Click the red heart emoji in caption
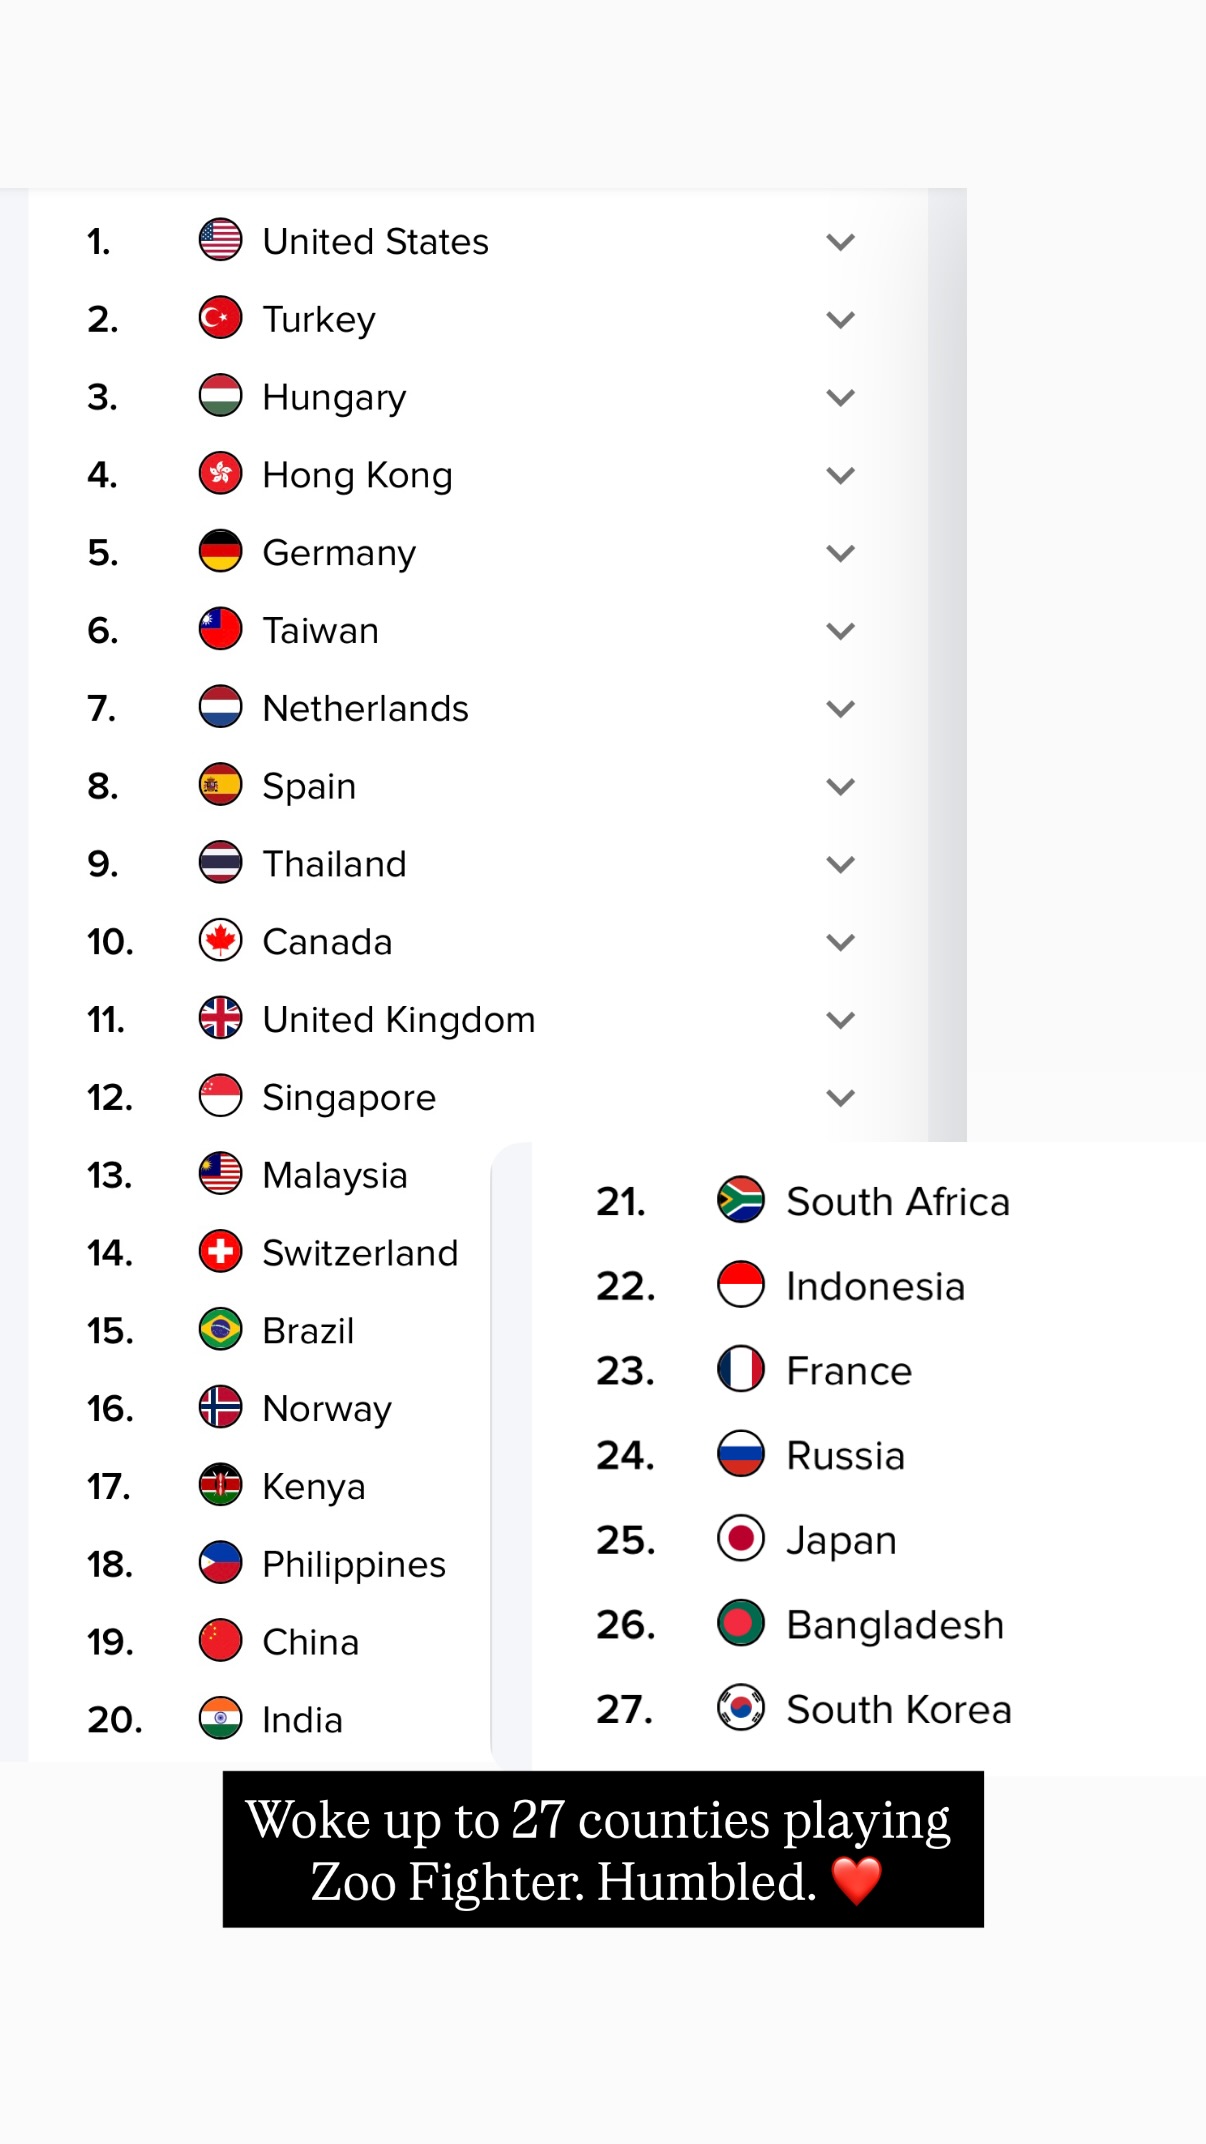The image size is (1206, 2144). coord(857,1880)
